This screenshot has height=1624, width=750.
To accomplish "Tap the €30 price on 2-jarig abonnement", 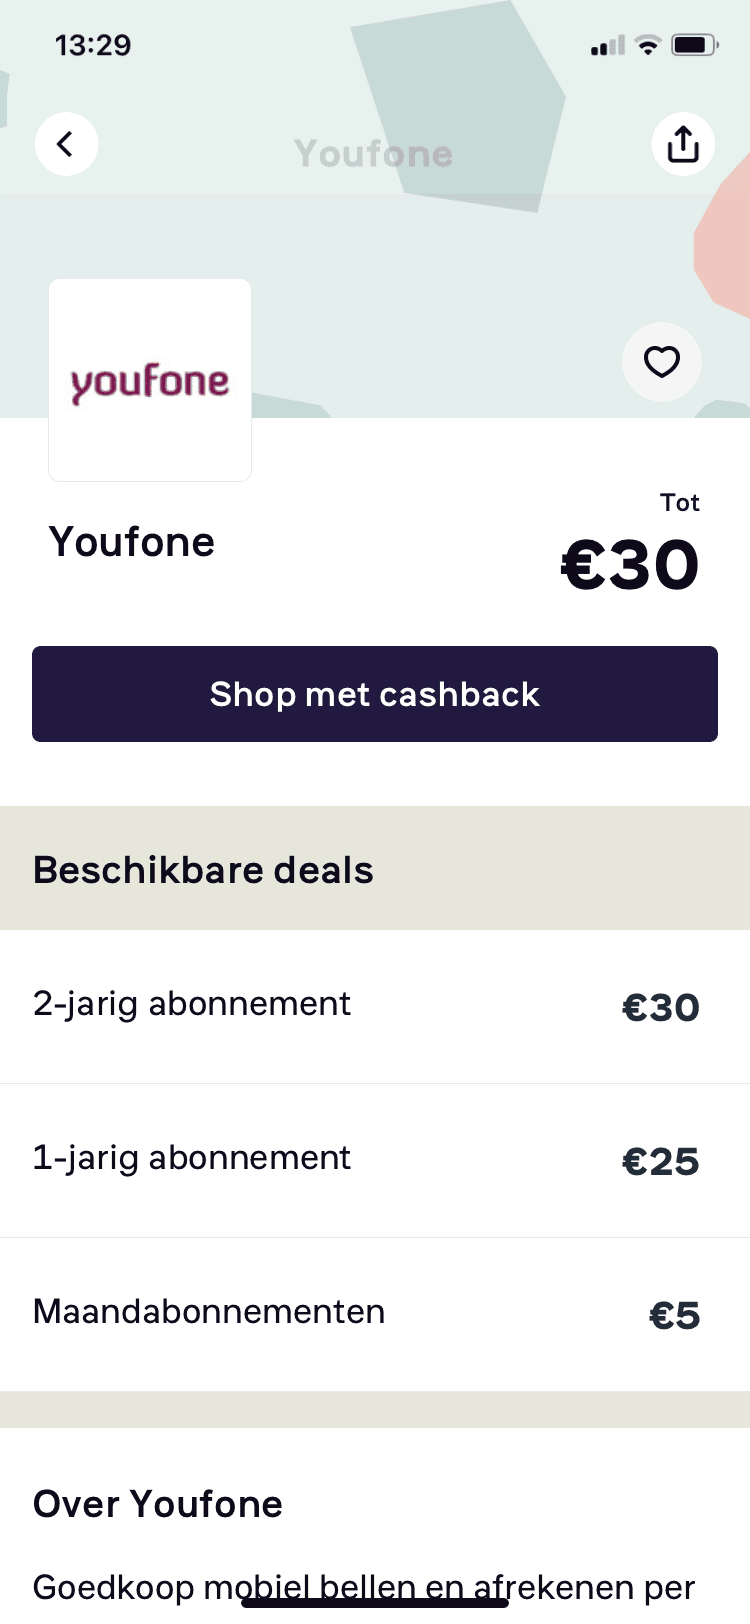I will 661,1007.
